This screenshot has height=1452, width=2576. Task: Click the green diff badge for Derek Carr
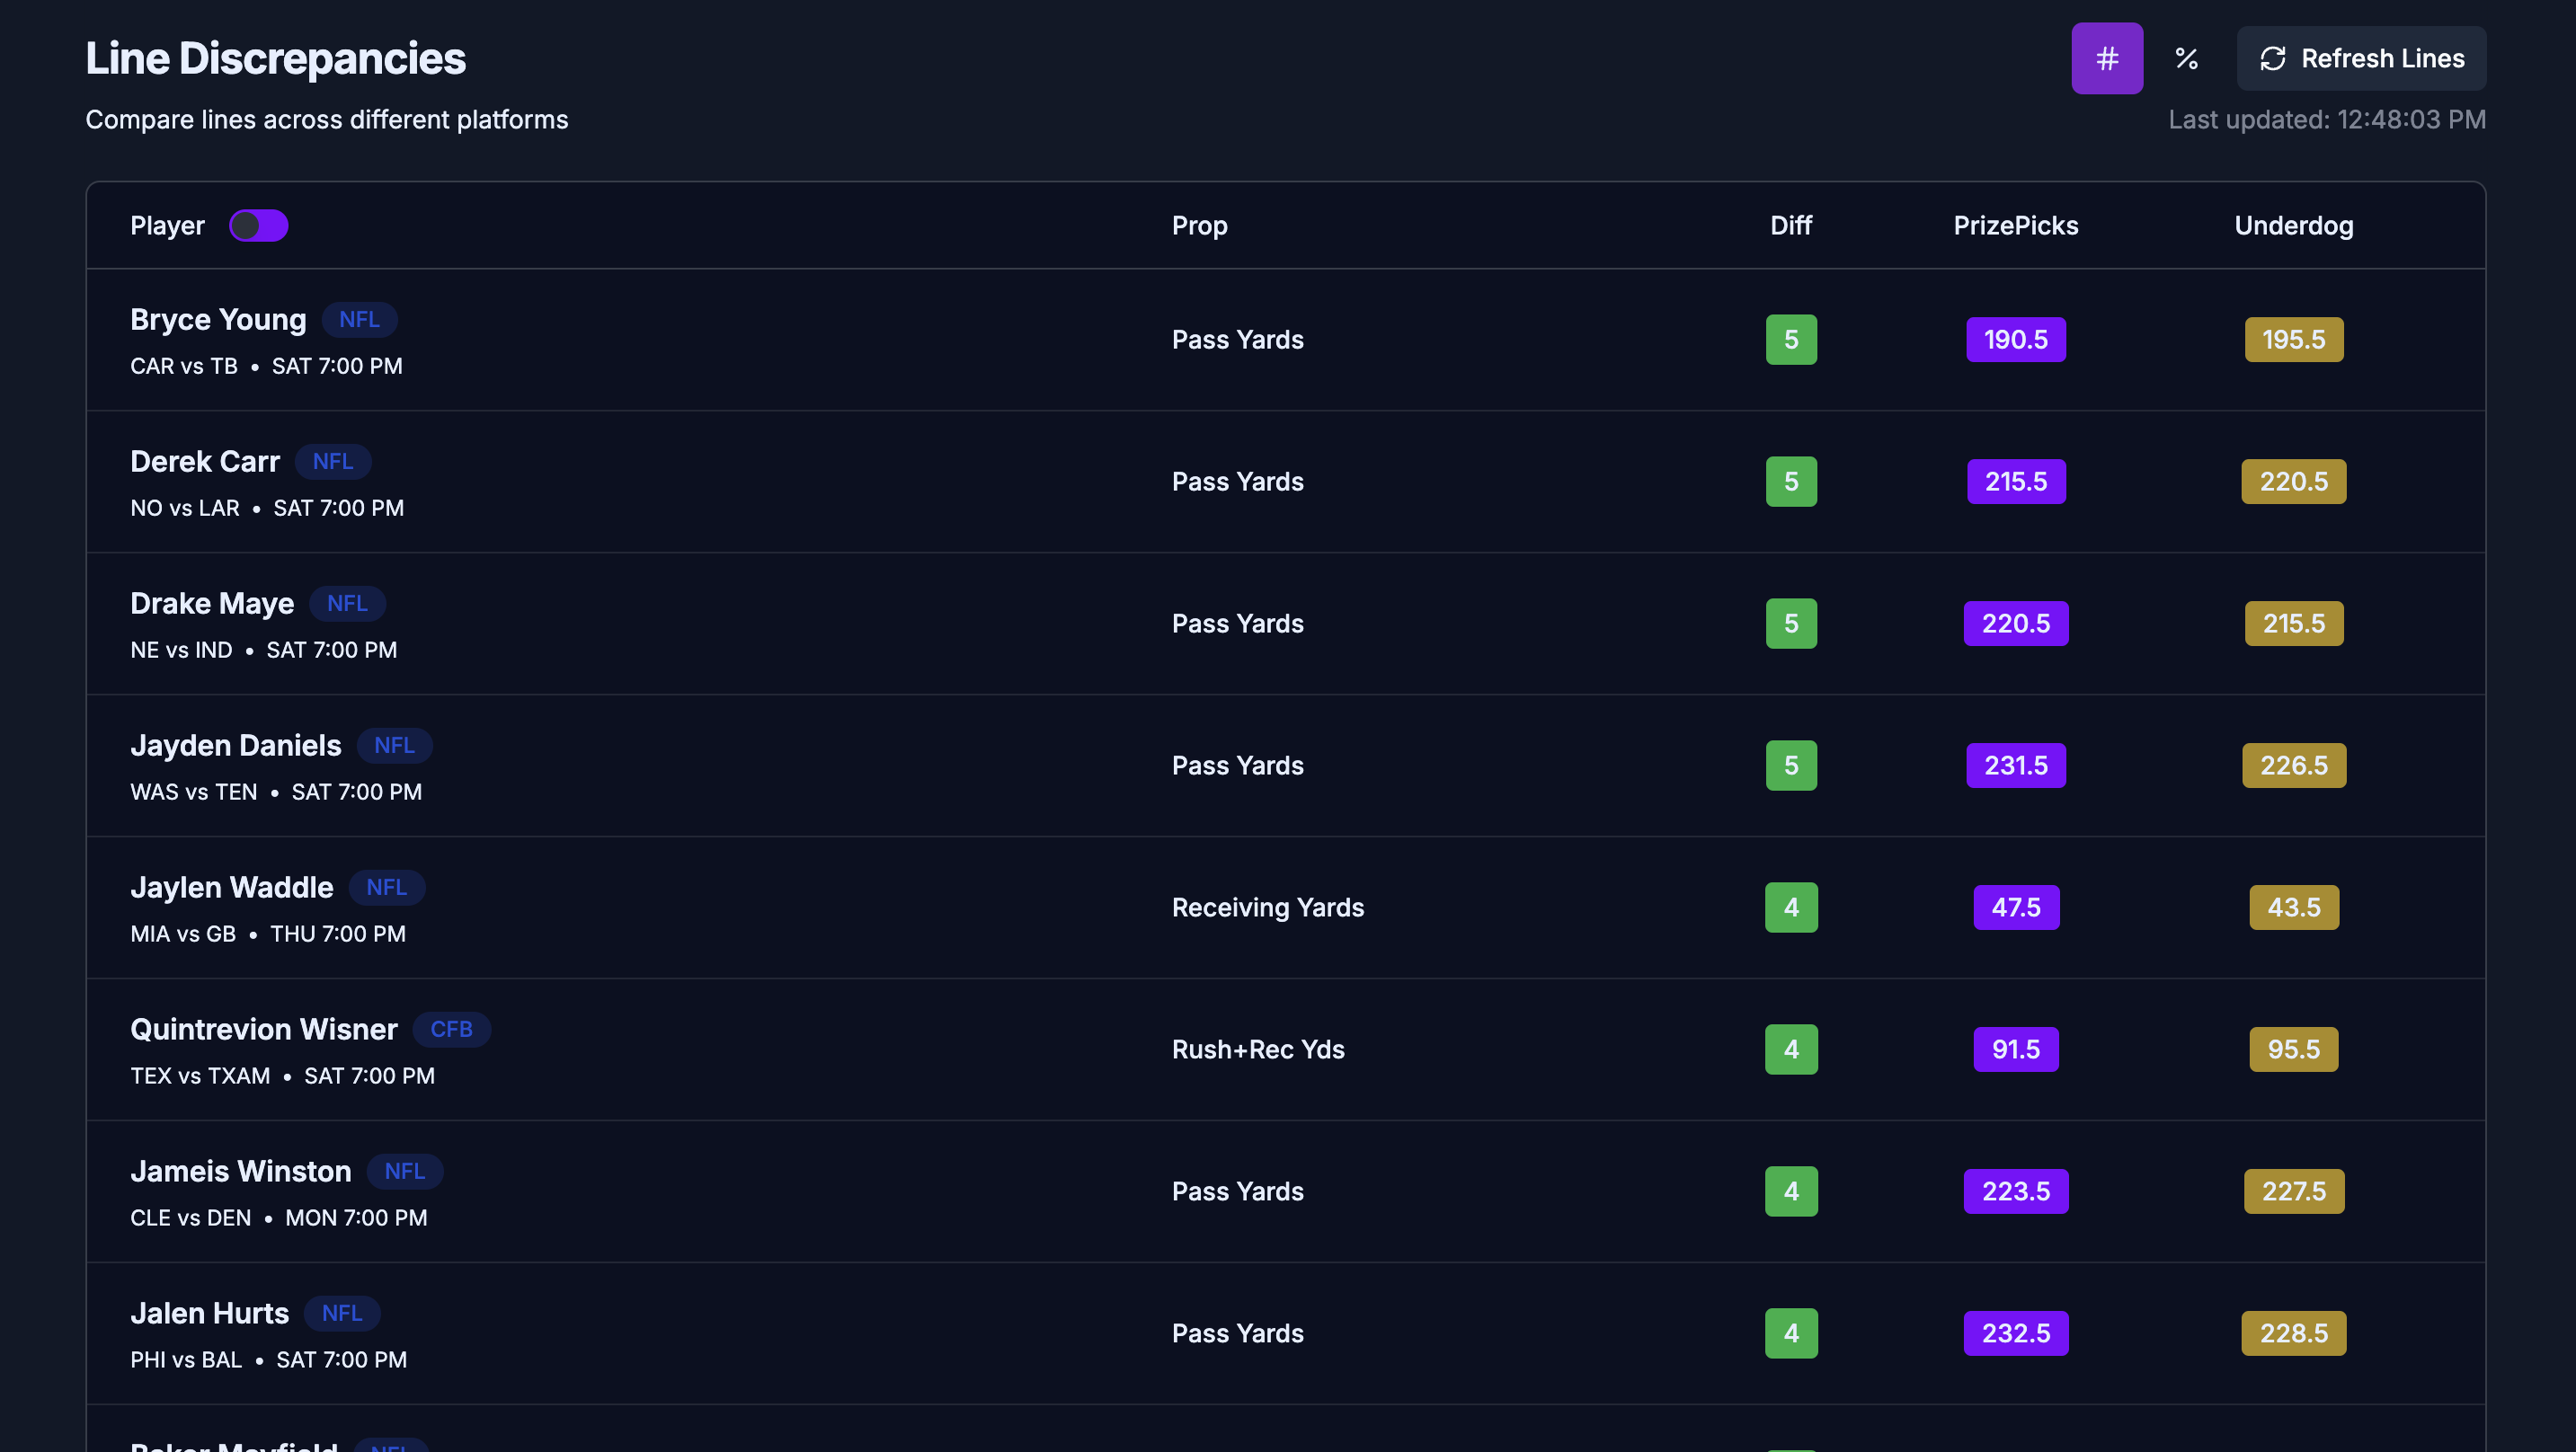(x=1790, y=481)
